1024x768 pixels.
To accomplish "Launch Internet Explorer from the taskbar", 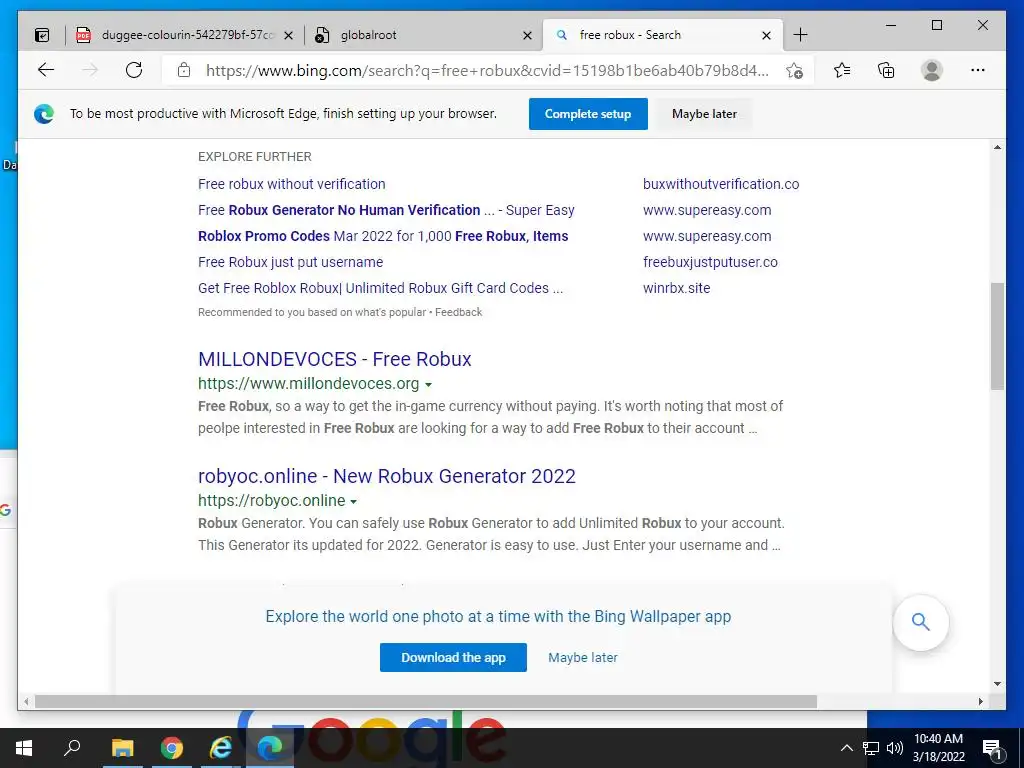I will click(x=221, y=748).
